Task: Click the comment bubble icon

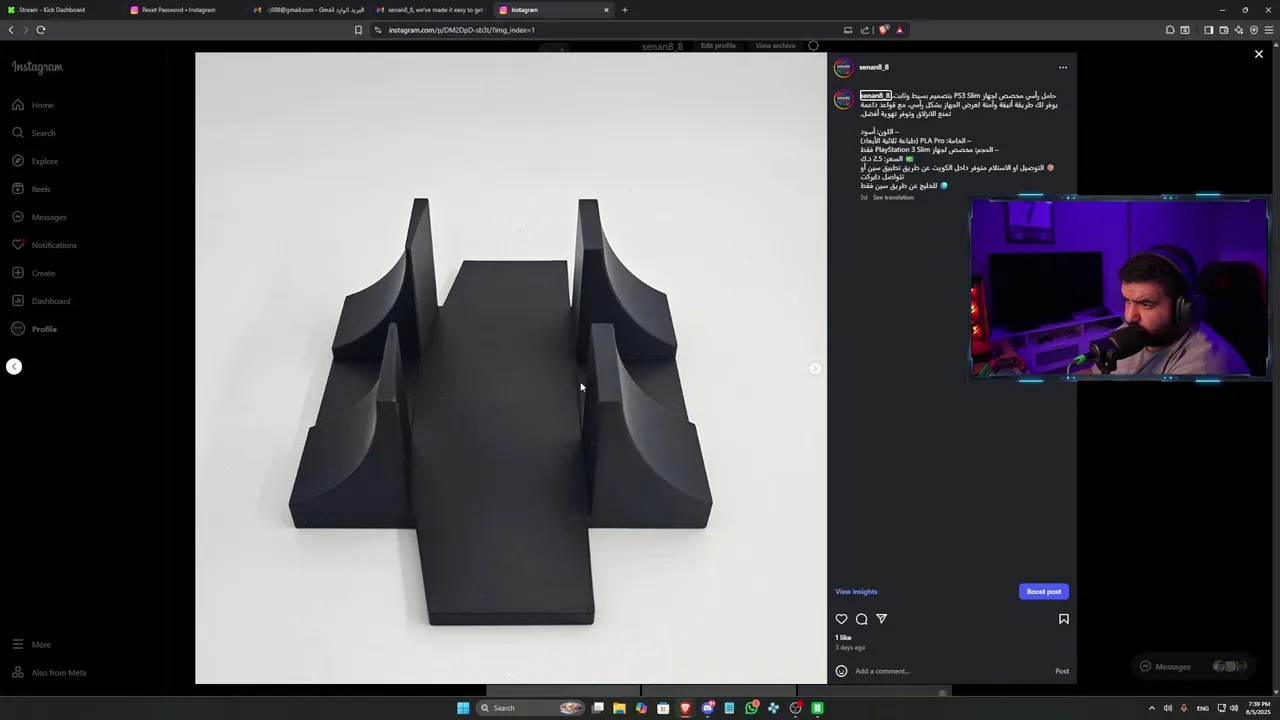Action: click(861, 619)
